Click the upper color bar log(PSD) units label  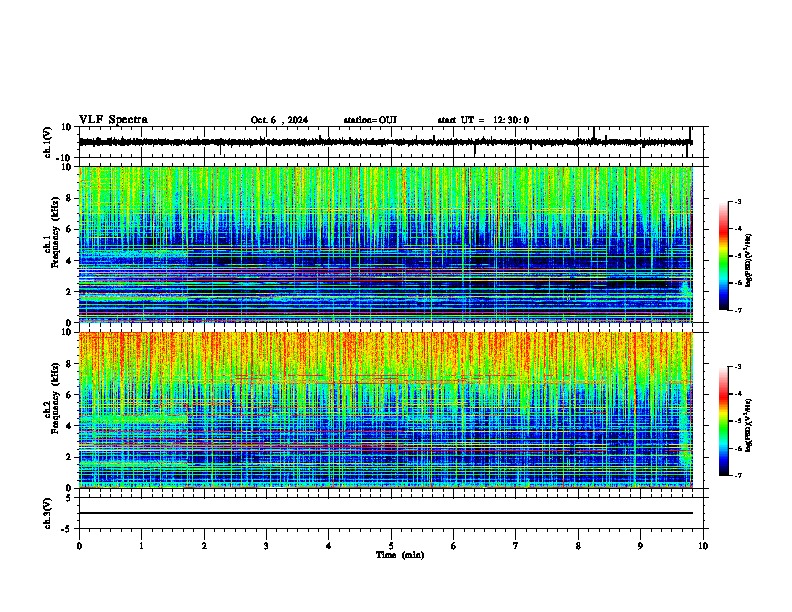(749, 261)
